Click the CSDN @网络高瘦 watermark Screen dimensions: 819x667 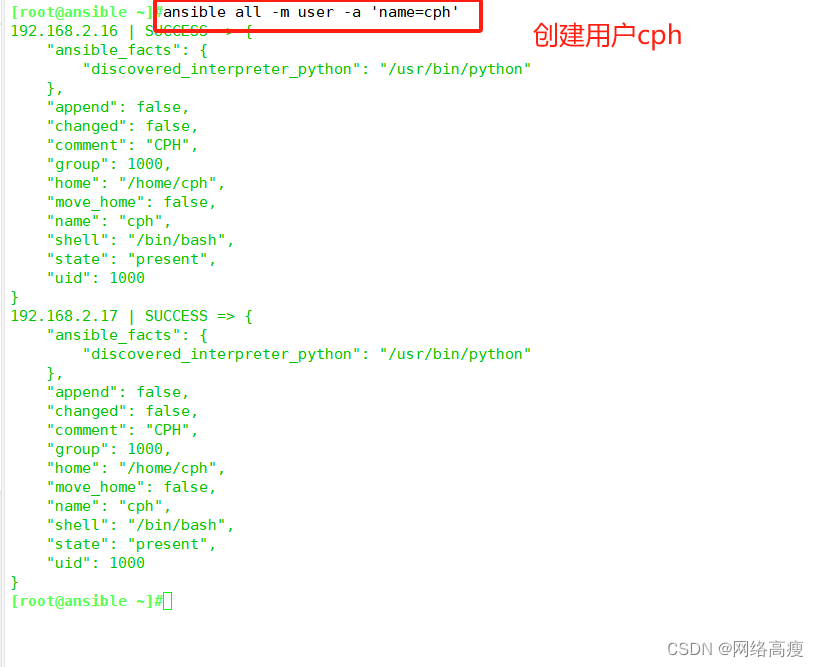[735, 649]
